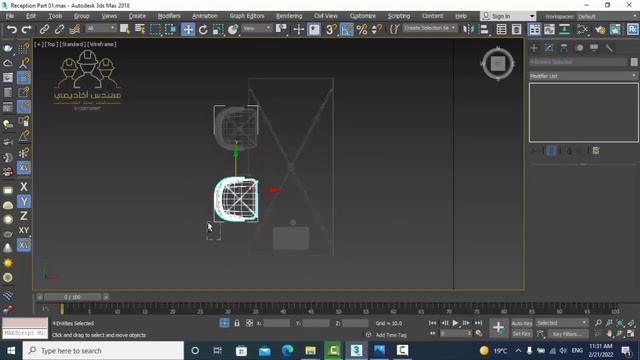
Task: Click the ViewCube in the viewport
Action: click(x=498, y=64)
